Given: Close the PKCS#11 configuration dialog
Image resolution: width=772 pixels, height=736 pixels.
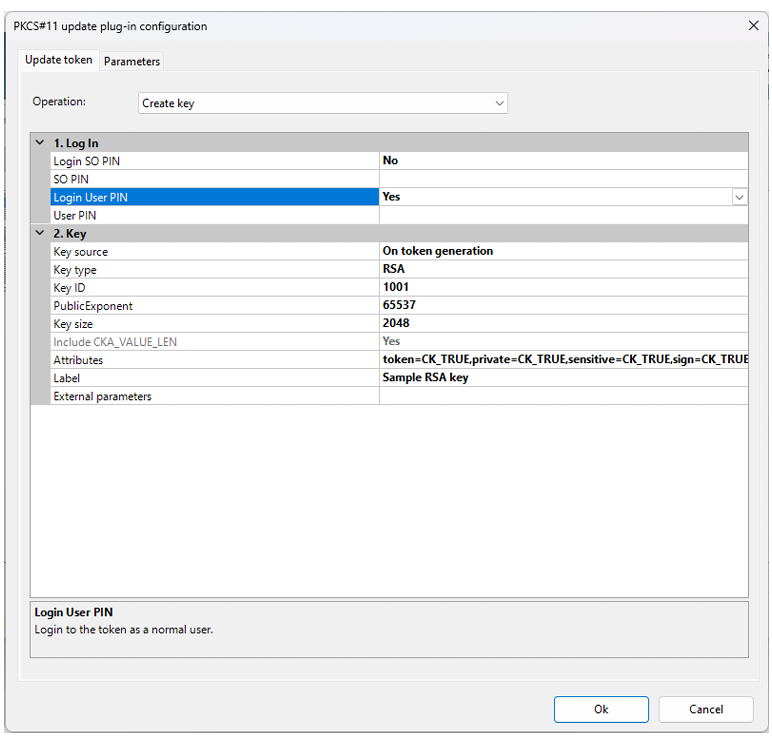Looking at the screenshot, I should (x=753, y=26).
